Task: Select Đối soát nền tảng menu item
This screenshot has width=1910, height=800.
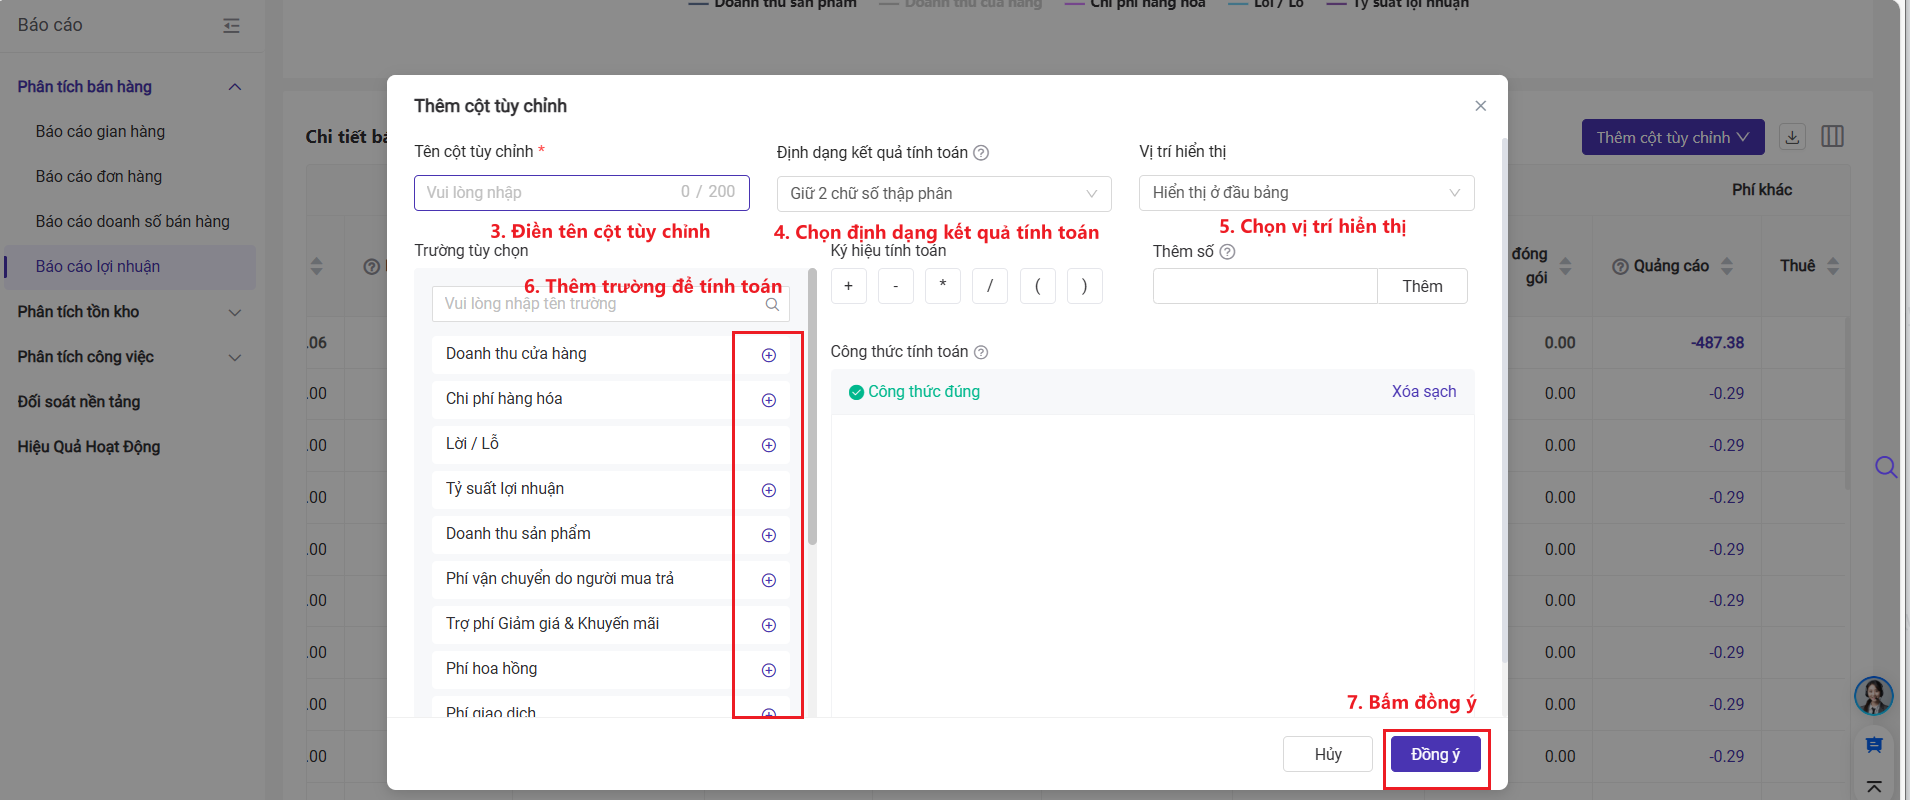Action: coord(79,402)
